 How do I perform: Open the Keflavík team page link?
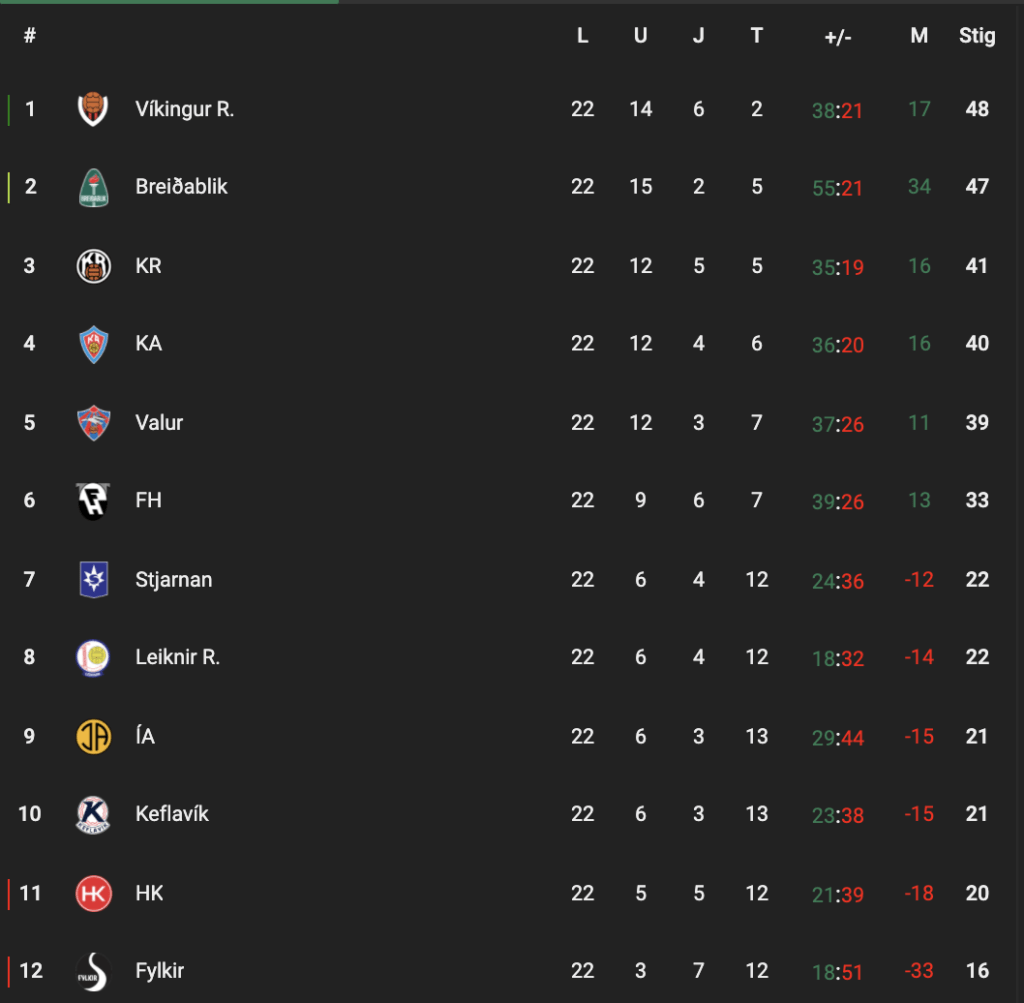pyautogui.click(x=172, y=814)
